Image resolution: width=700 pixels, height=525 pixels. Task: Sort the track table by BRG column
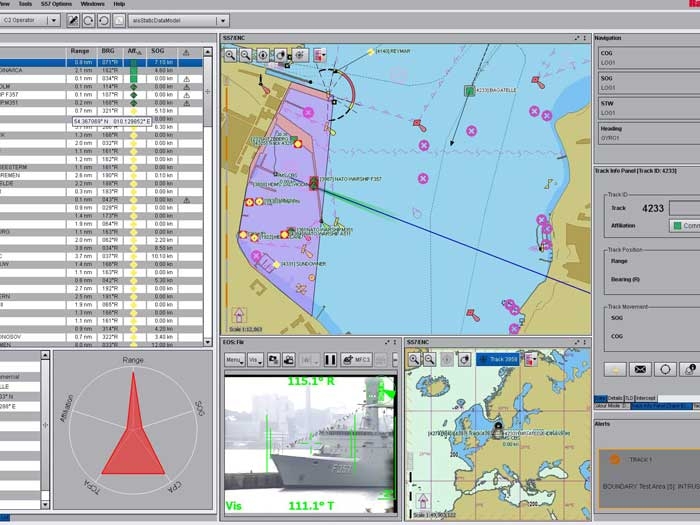108,51
